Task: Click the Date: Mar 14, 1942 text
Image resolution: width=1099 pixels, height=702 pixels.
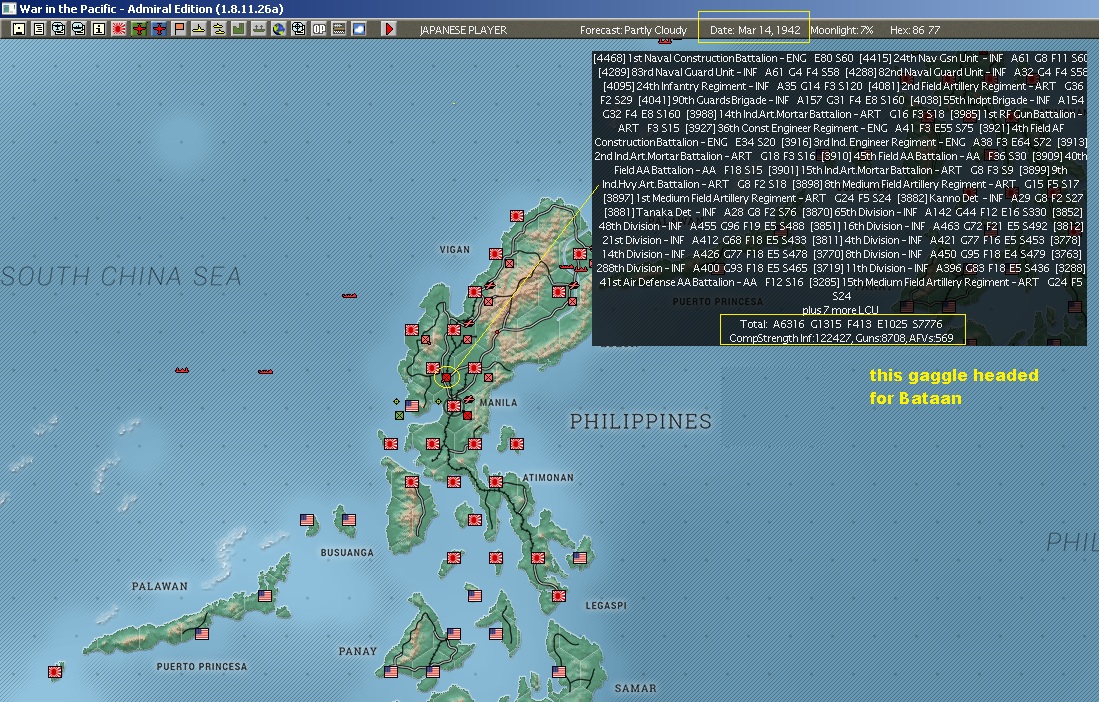Action: click(x=755, y=30)
